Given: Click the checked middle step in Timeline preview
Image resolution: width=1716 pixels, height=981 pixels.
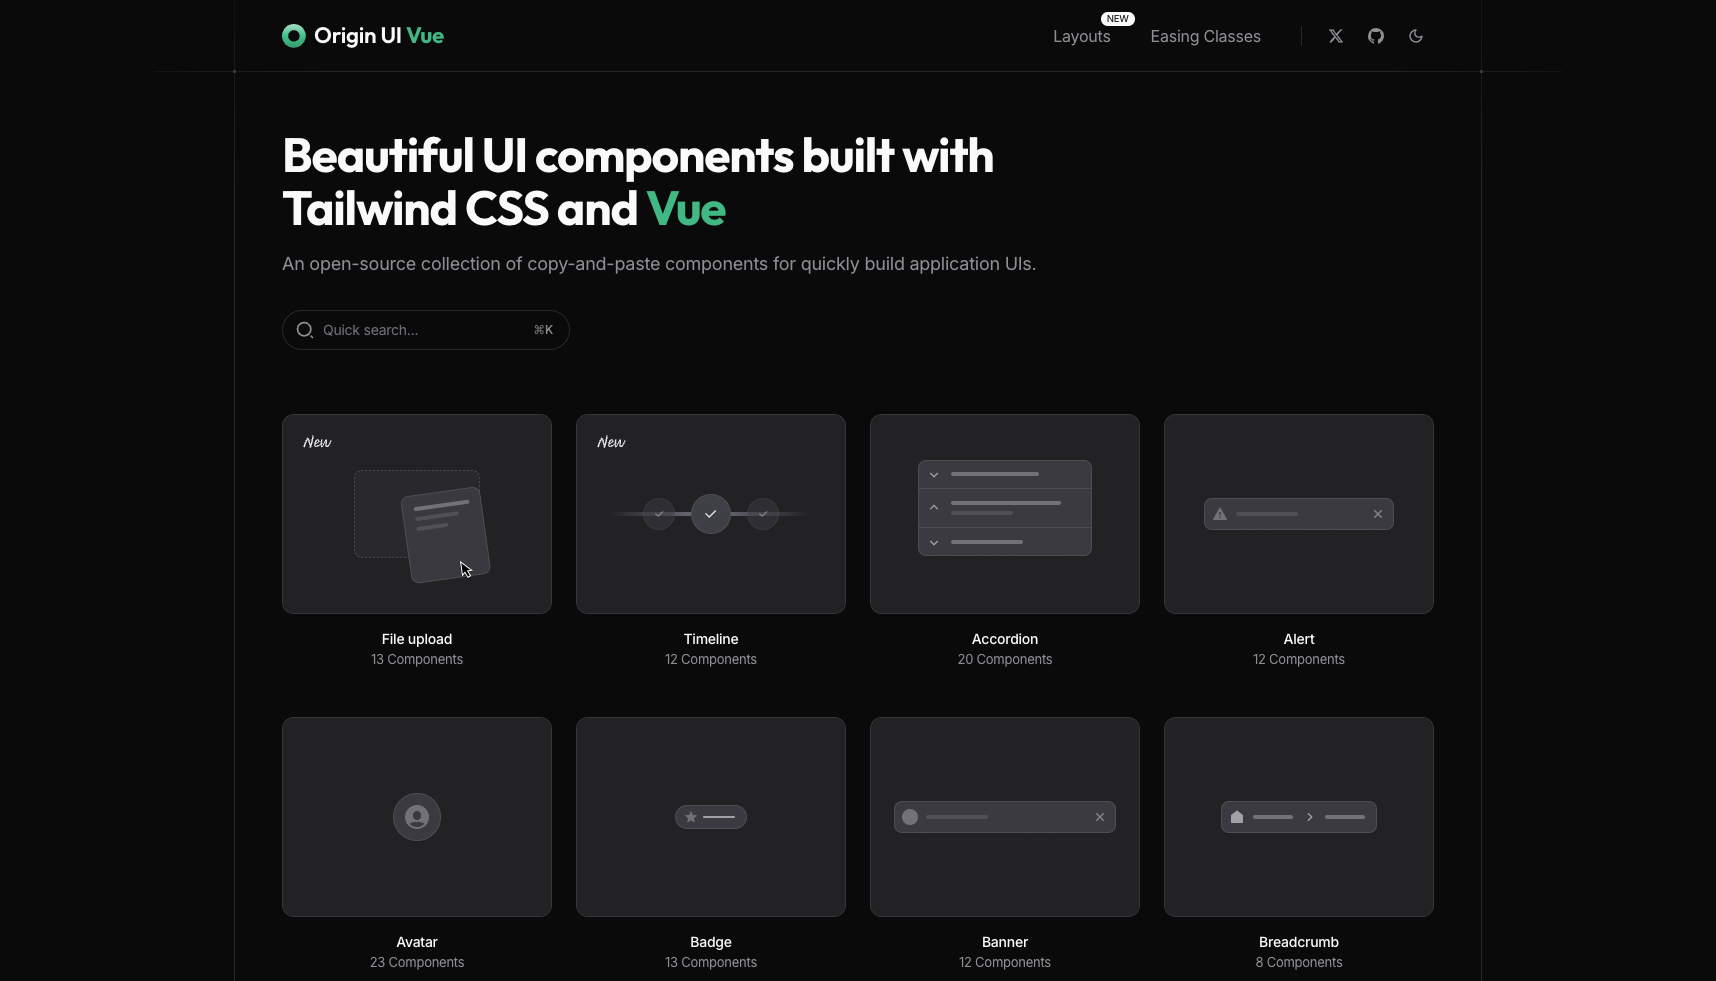Looking at the screenshot, I should point(710,514).
